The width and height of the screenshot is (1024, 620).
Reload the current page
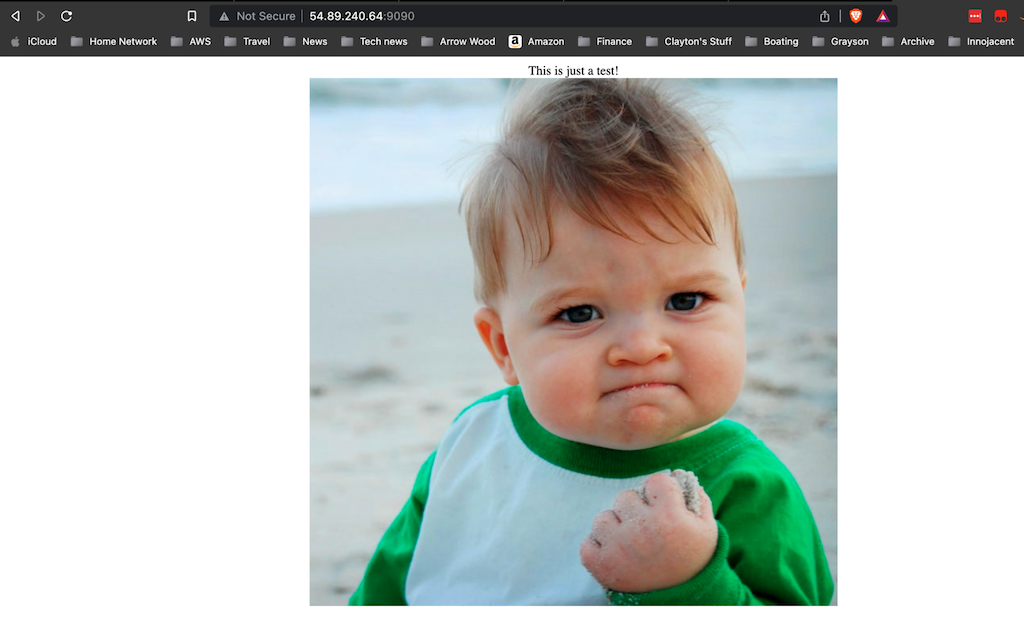pos(67,16)
